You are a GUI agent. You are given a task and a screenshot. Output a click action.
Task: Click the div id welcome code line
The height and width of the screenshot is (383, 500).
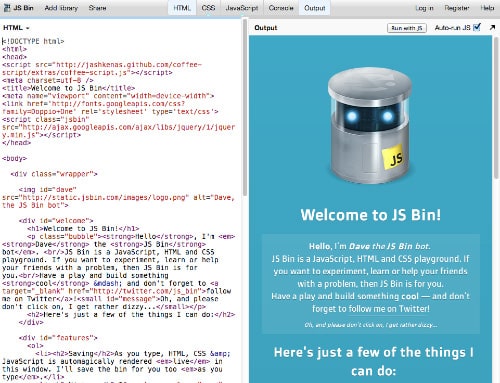(56, 221)
